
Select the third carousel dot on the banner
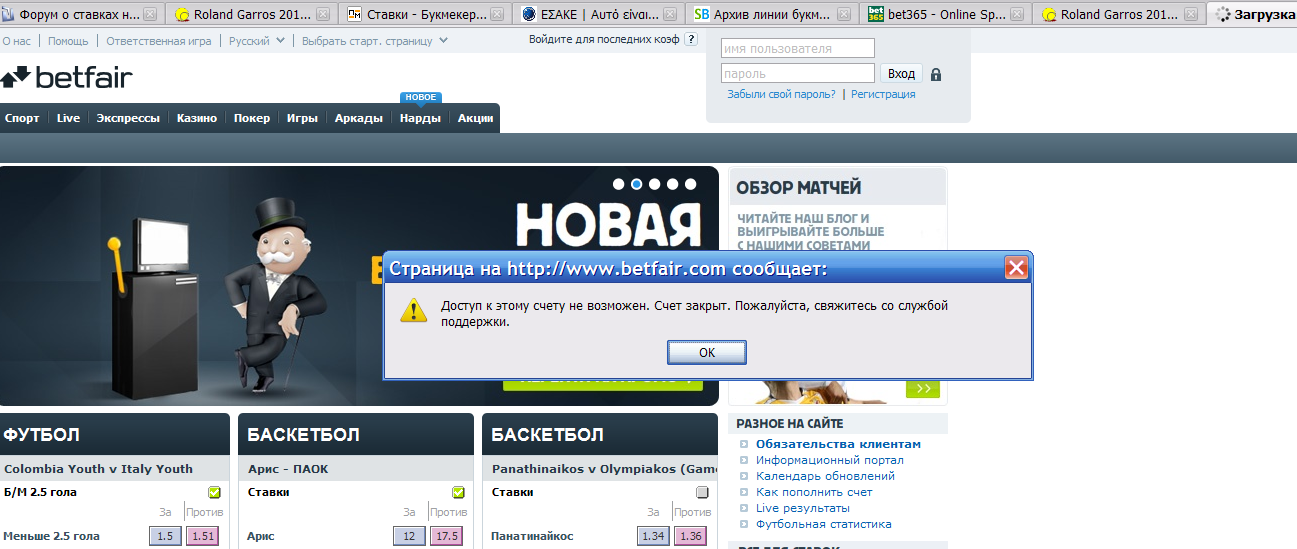point(654,184)
